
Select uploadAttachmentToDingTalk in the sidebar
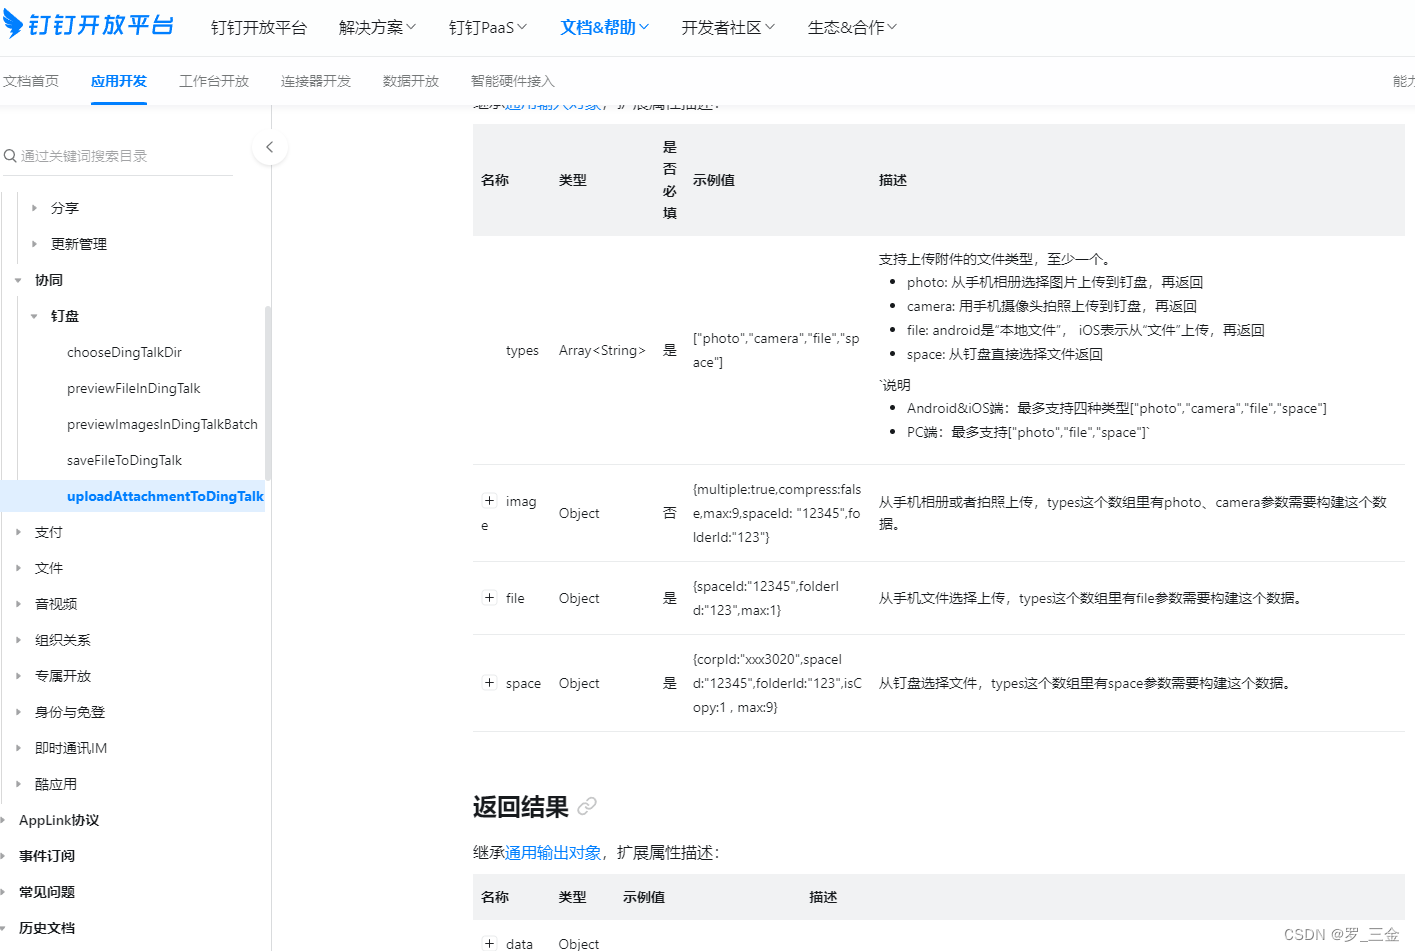pos(165,496)
